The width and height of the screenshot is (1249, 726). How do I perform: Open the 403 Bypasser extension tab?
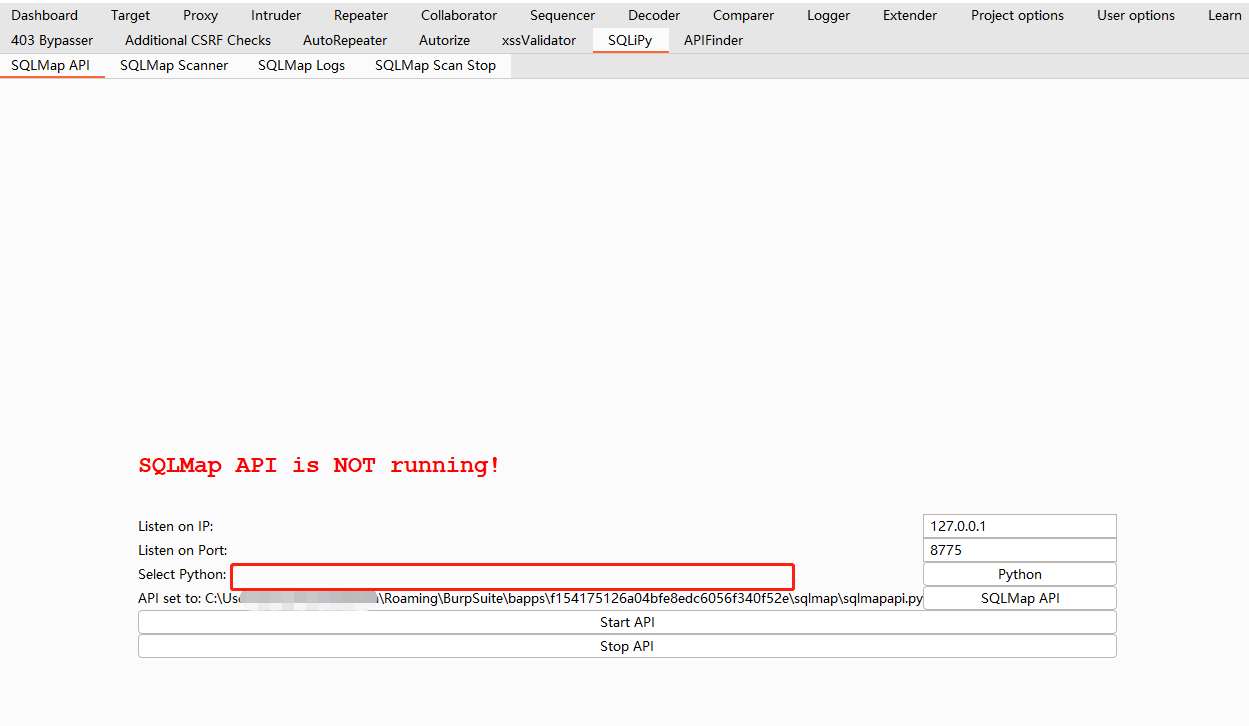click(x=52, y=40)
